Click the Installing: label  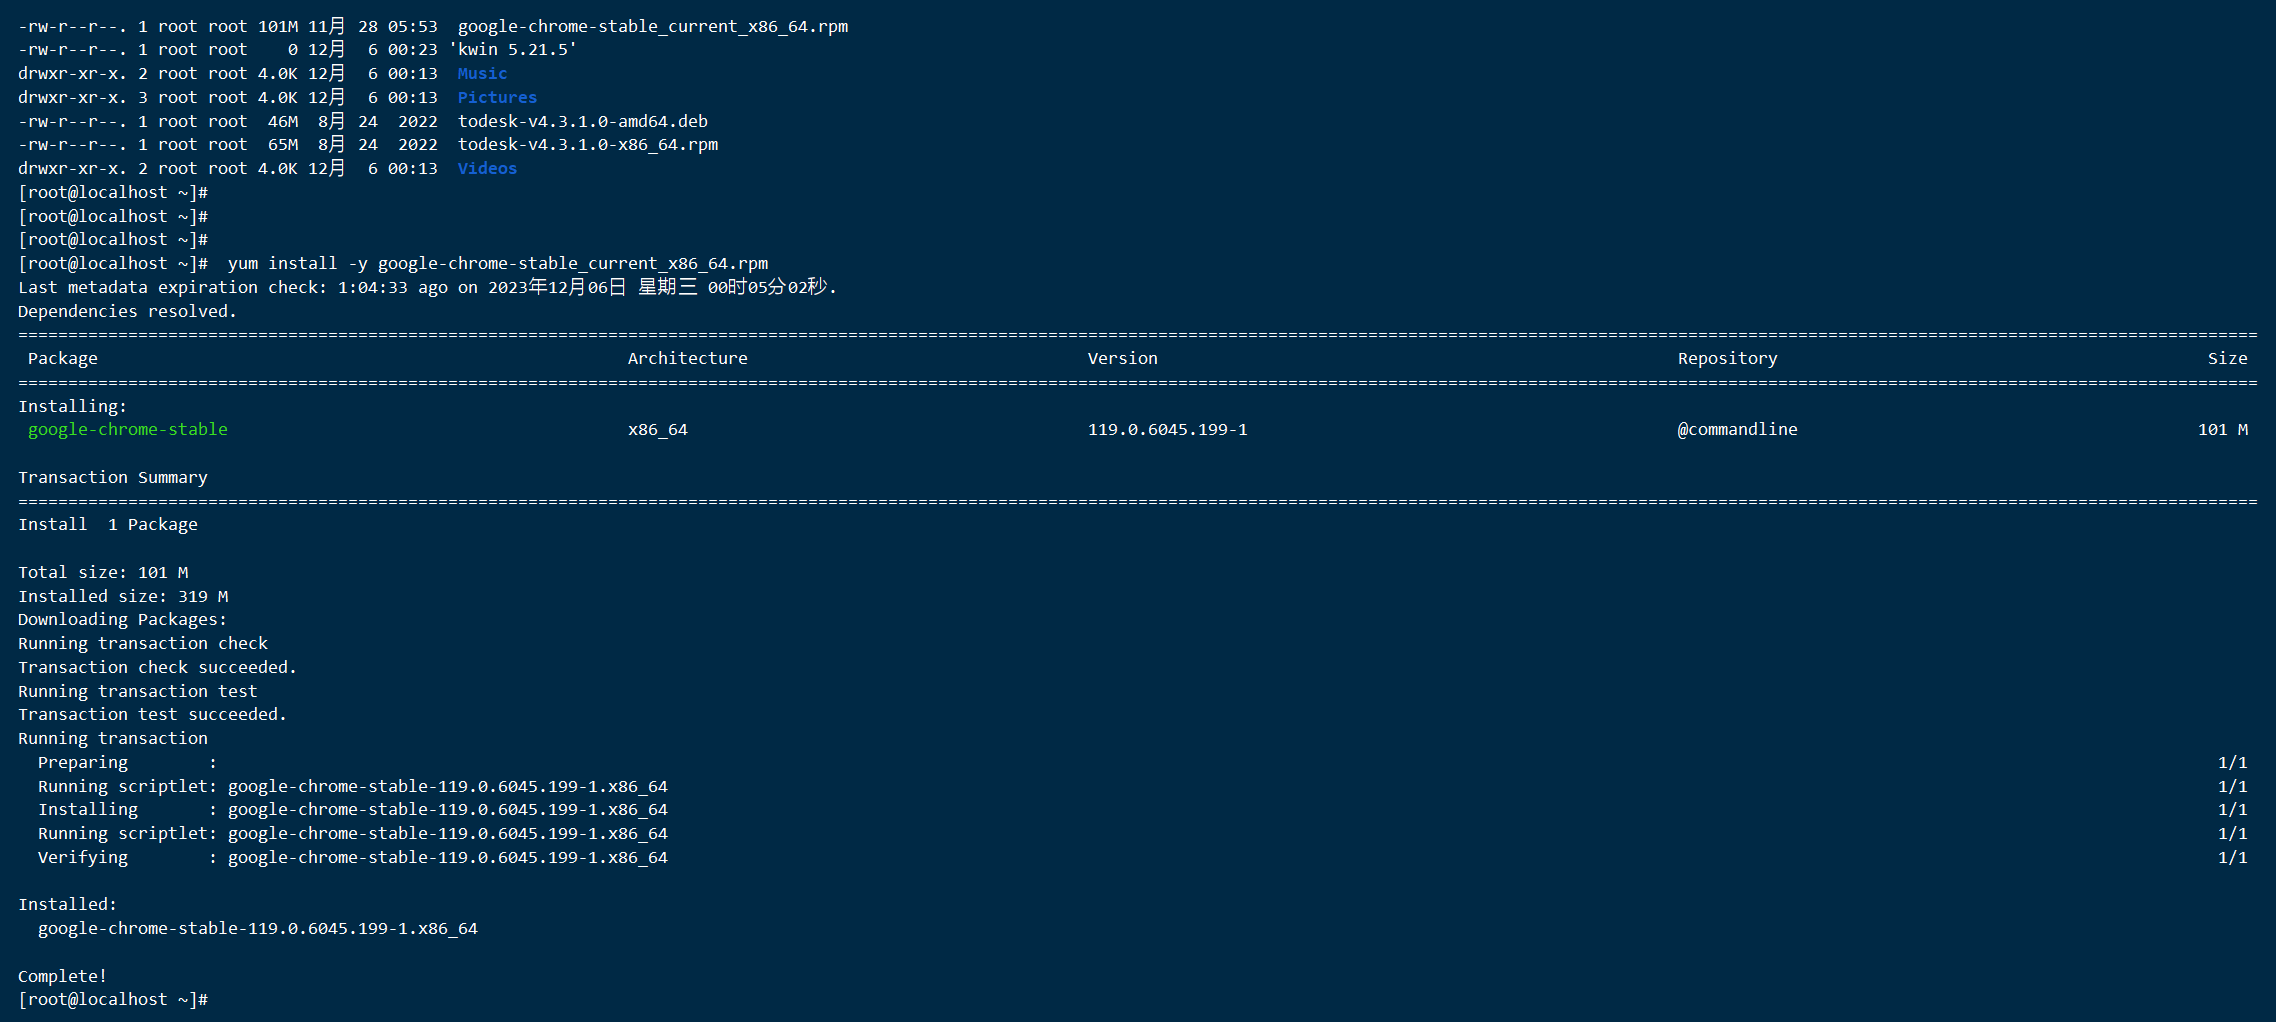point(73,407)
